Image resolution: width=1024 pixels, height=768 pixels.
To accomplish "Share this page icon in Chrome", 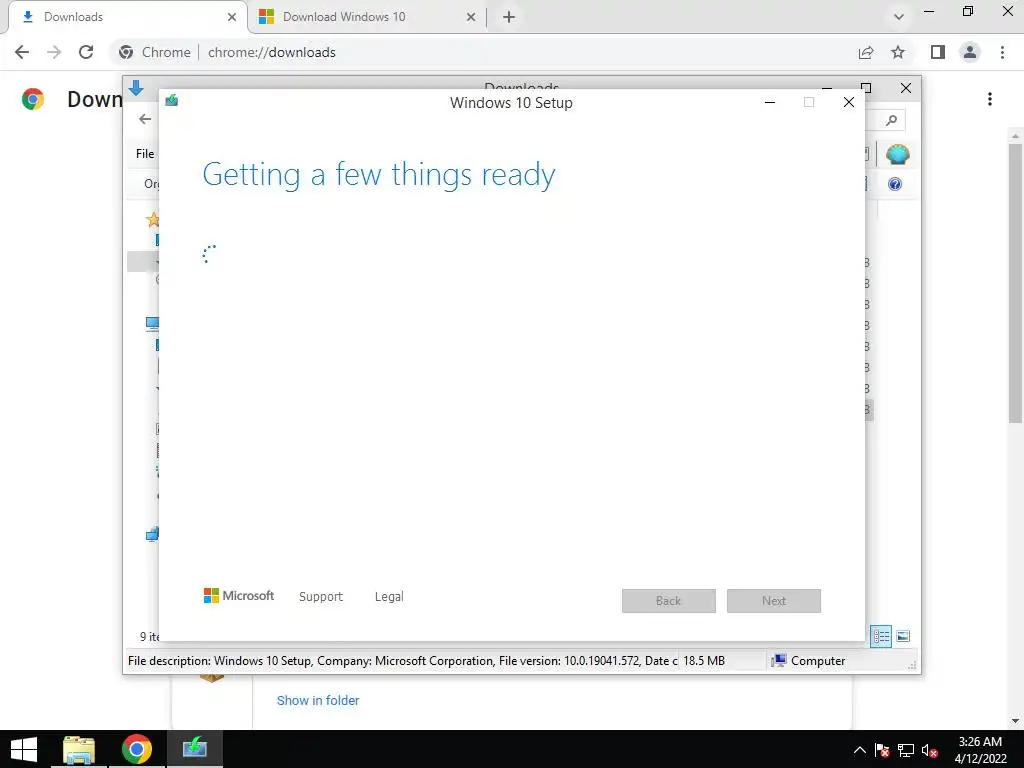I will tap(866, 52).
